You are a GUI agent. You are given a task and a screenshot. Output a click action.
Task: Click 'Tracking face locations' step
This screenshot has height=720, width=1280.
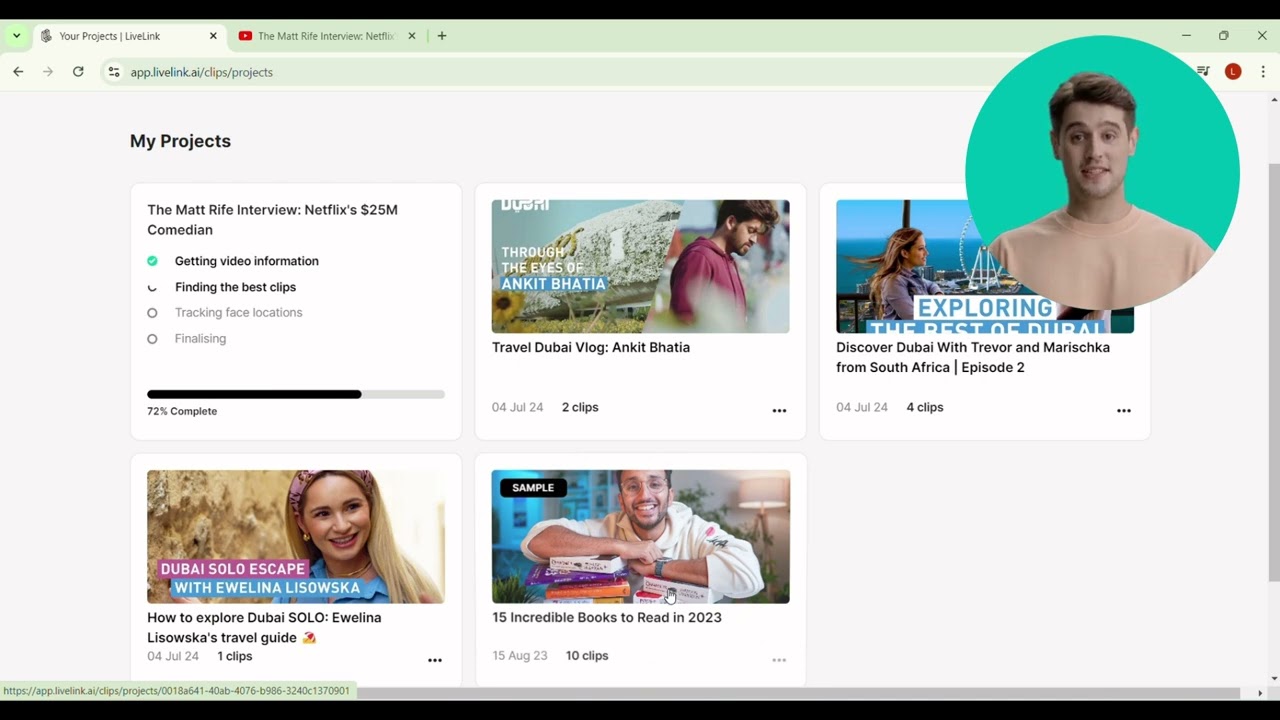(238, 313)
